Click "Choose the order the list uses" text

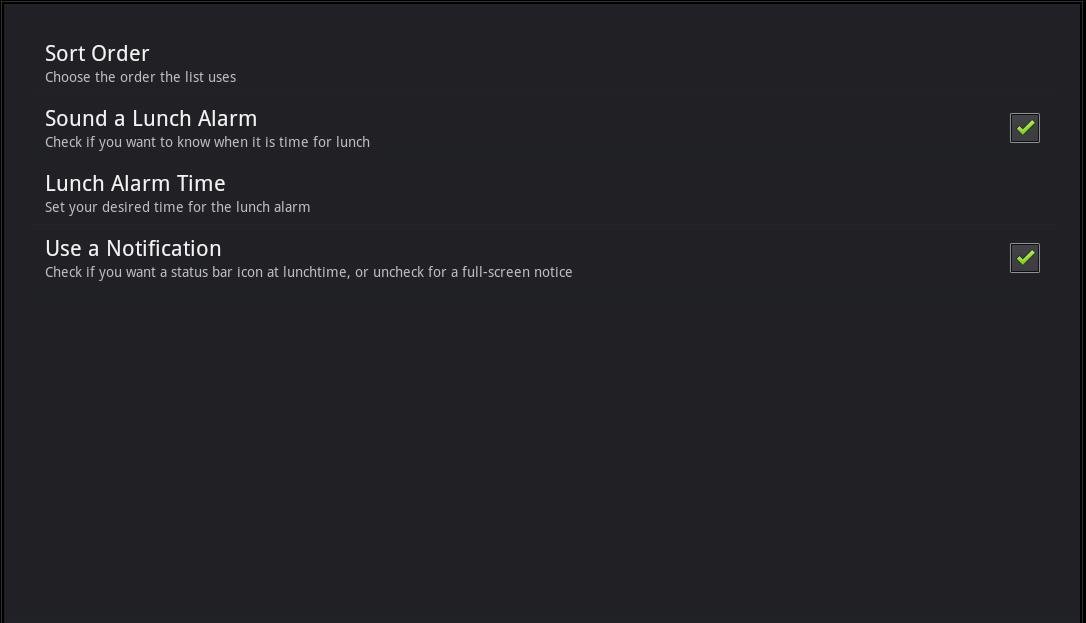[x=140, y=77]
